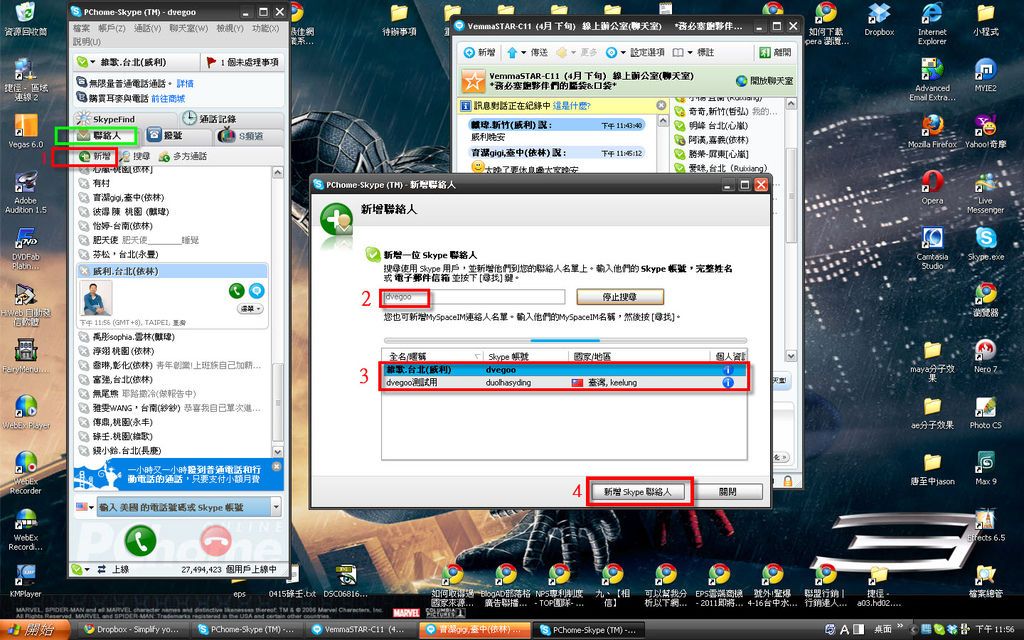Screen dimensions: 1024x640
Task: Open Dropbox desktop icon
Action: pyautogui.click(x=879, y=20)
